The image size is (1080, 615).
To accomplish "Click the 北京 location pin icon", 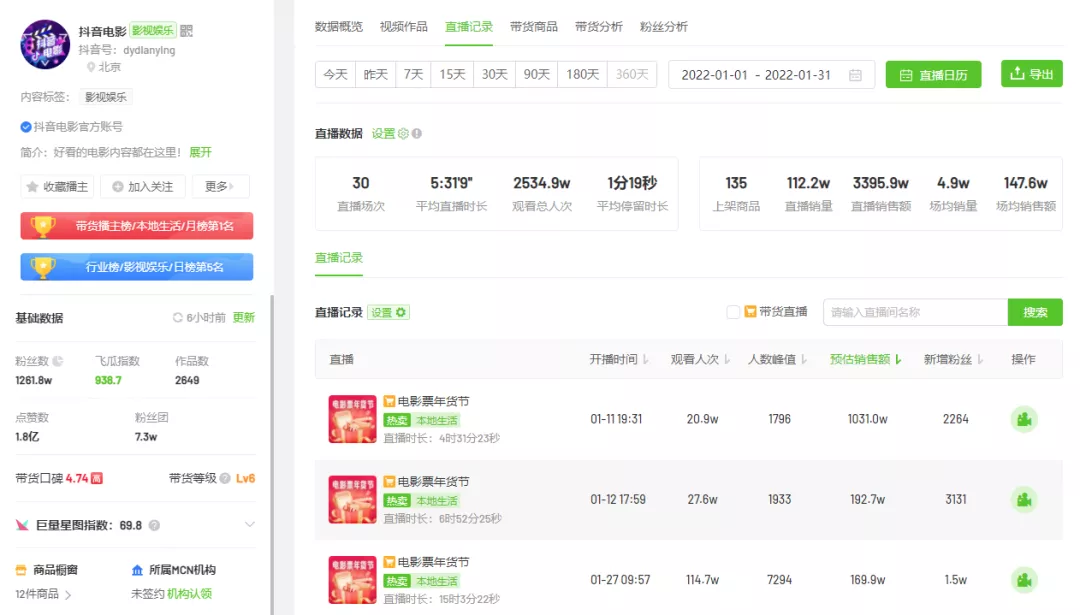I will tap(90, 67).
